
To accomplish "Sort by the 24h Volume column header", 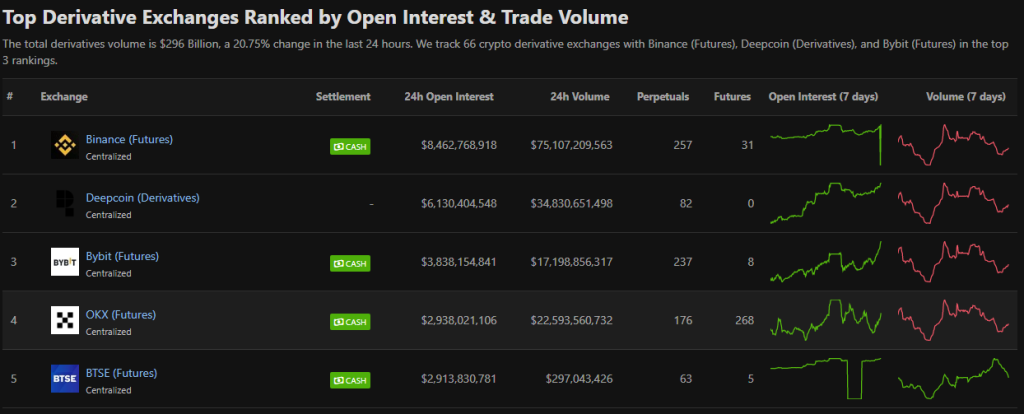I will point(579,97).
